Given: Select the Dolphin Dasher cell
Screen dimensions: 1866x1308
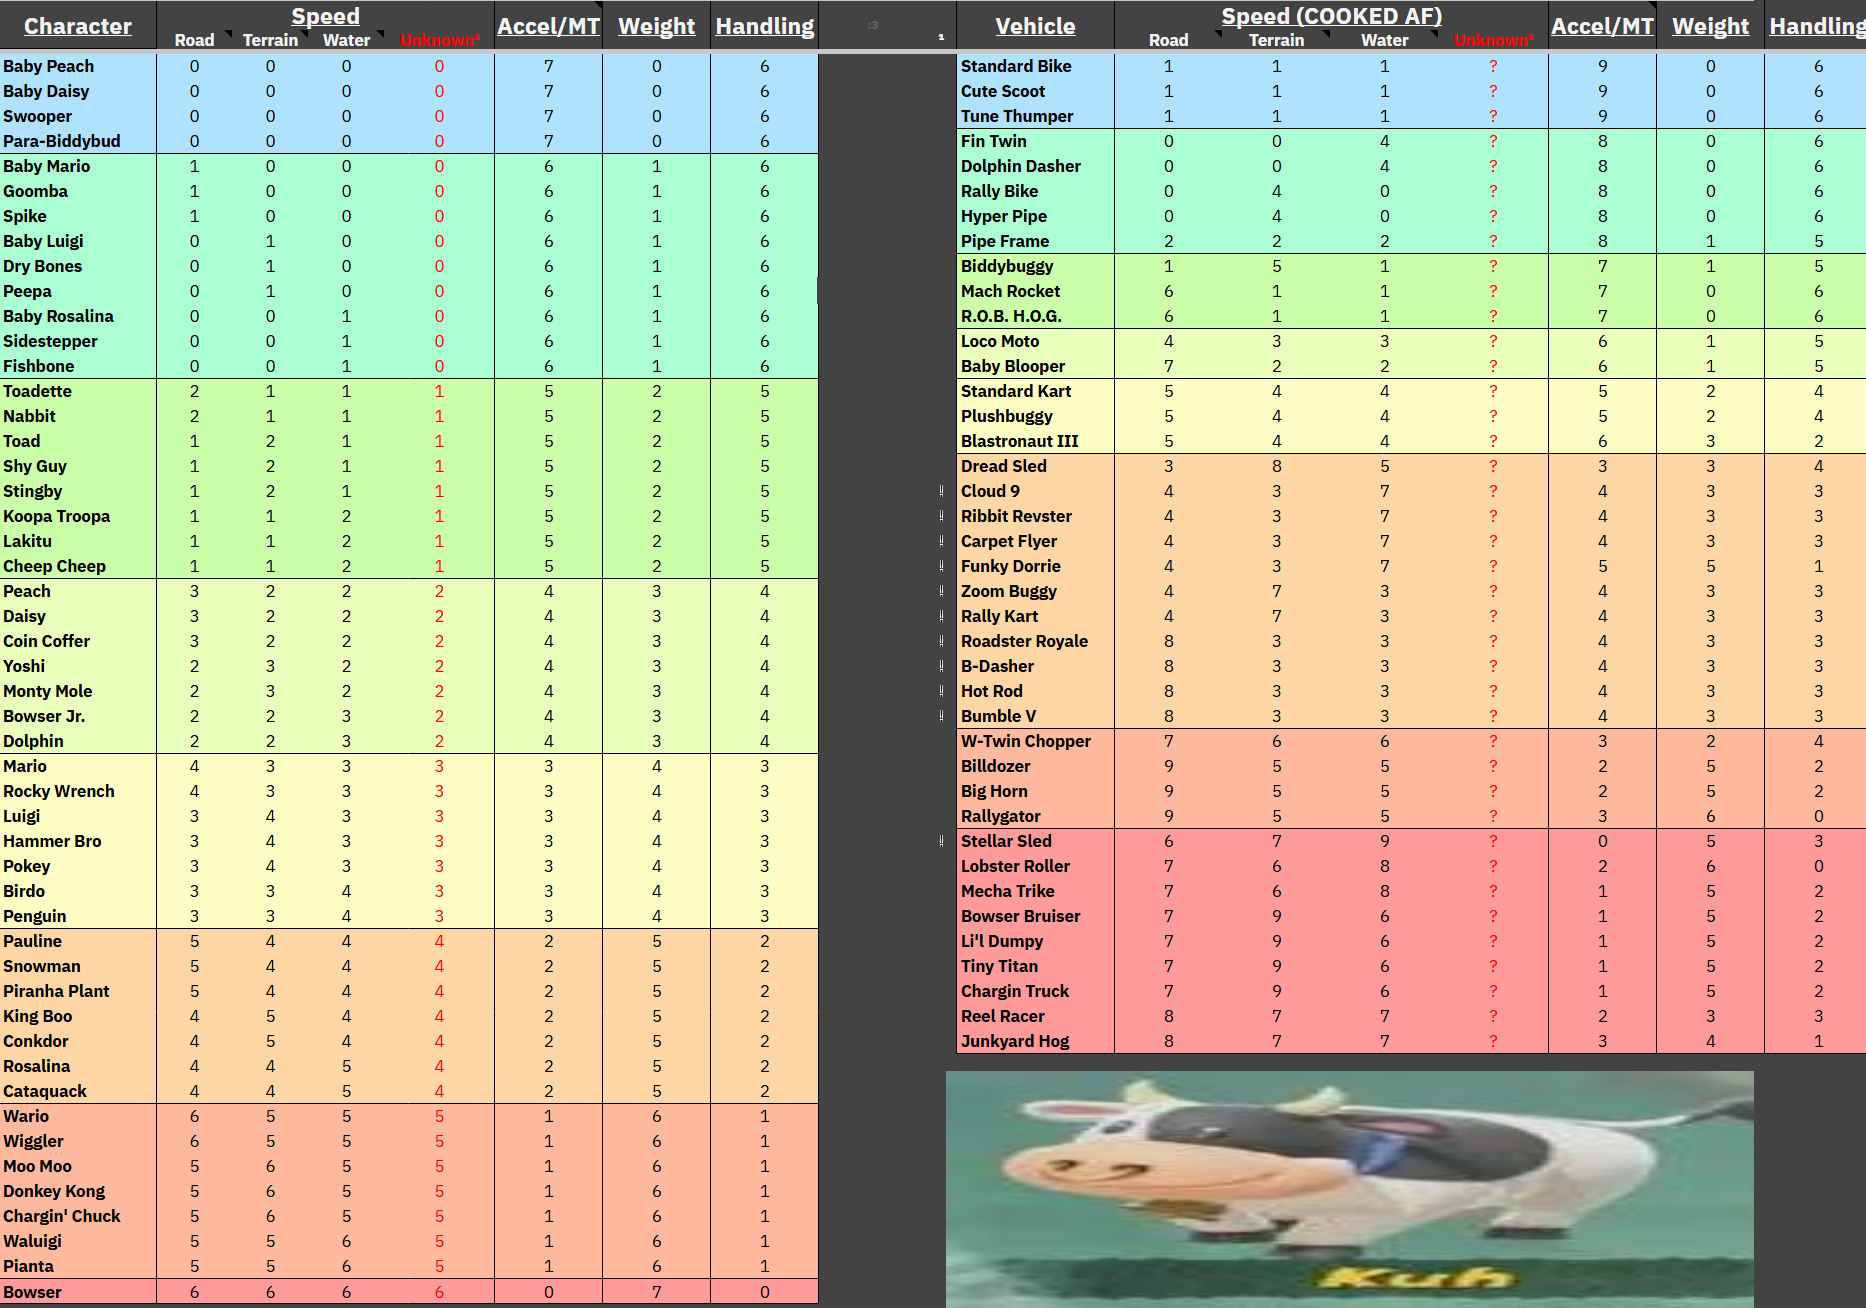Looking at the screenshot, I should [1035, 166].
